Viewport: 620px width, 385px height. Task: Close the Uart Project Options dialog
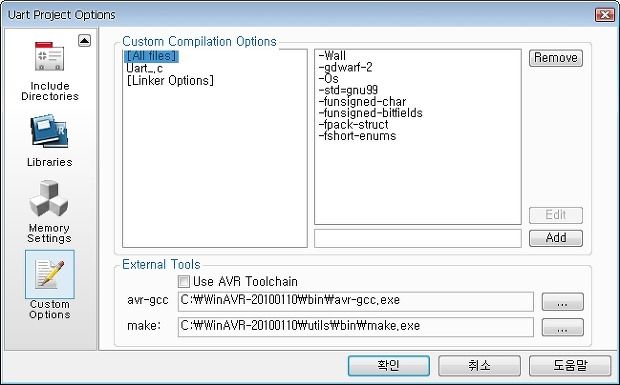coord(605,15)
